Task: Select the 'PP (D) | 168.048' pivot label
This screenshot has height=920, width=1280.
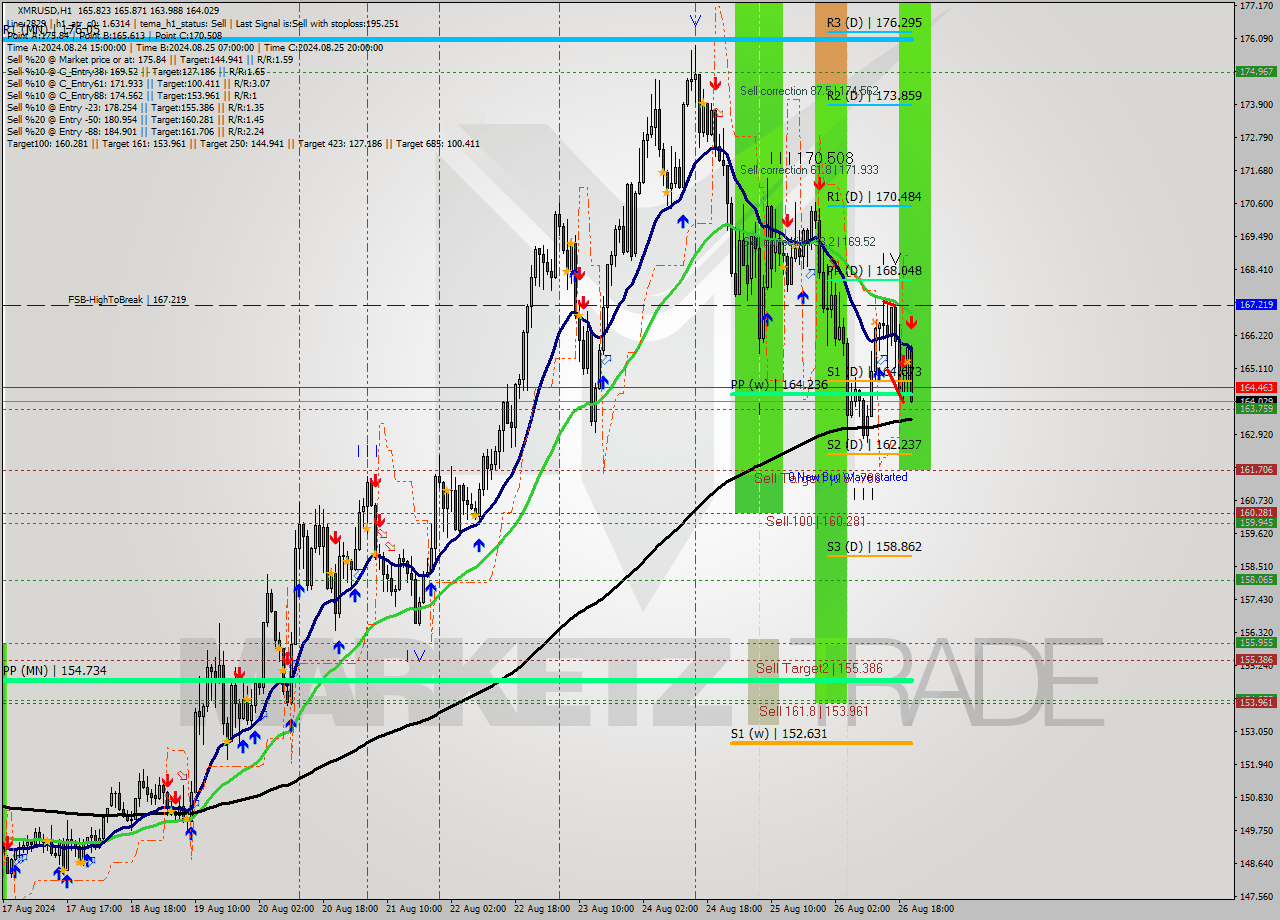Action: (874, 271)
